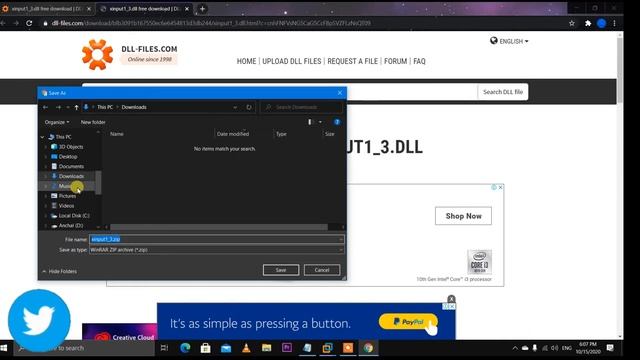Image resolution: width=640 pixels, height=360 pixels.
Task: Open HOME on DLL-files site
Action: click(247, 61)
